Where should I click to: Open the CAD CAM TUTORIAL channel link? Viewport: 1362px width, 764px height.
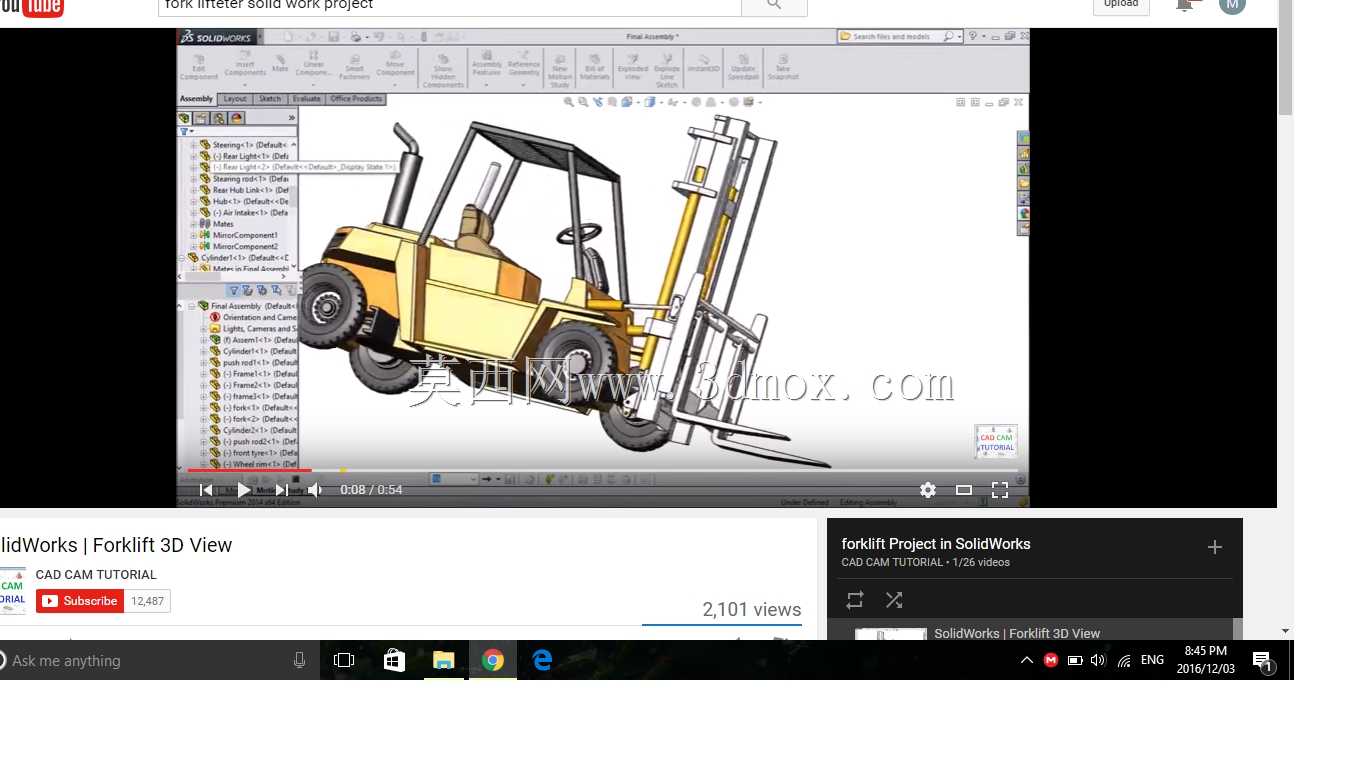[96, 575]
